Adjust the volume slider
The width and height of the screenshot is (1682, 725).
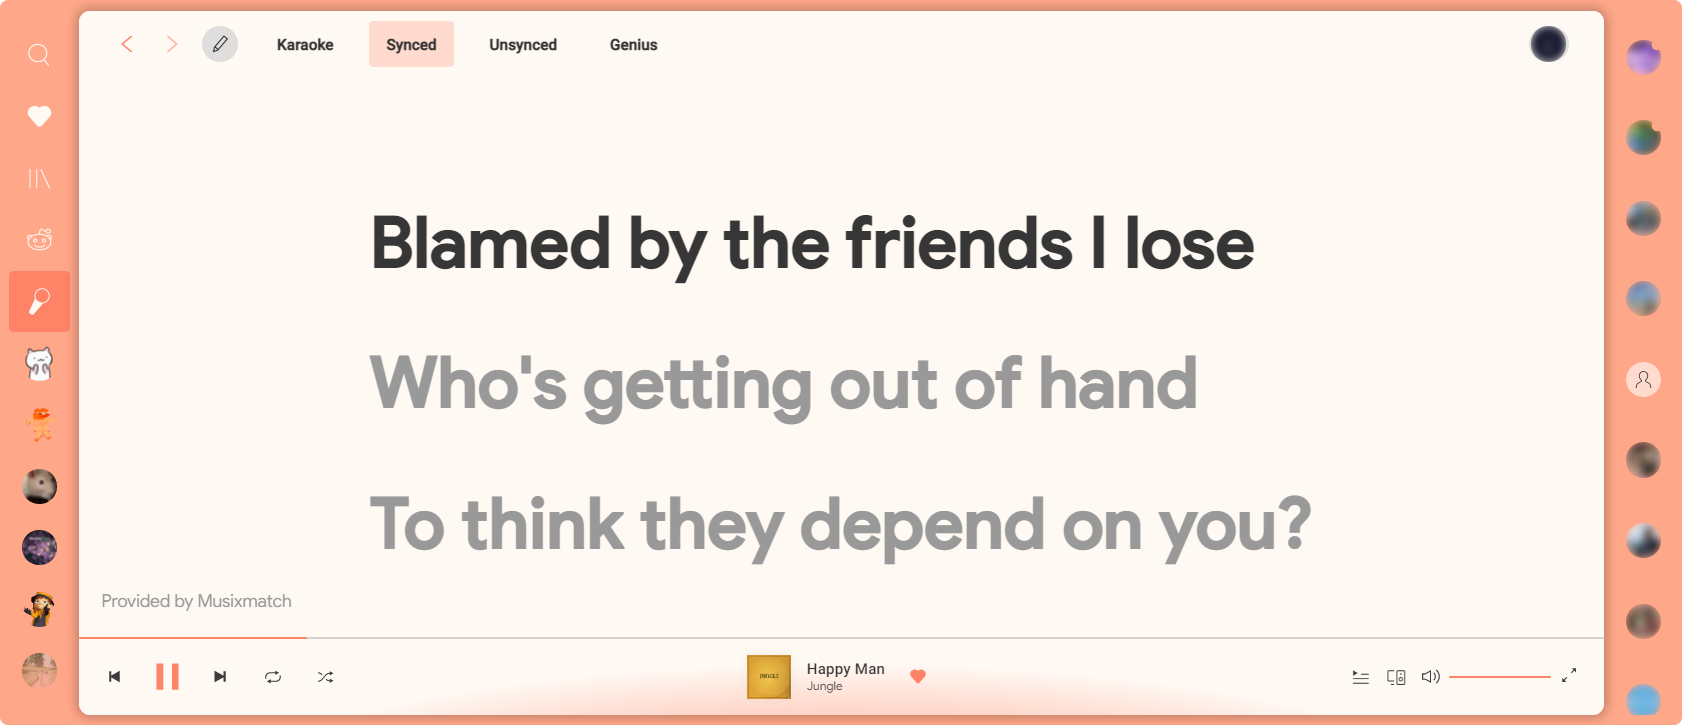(x=1500, y=677)
